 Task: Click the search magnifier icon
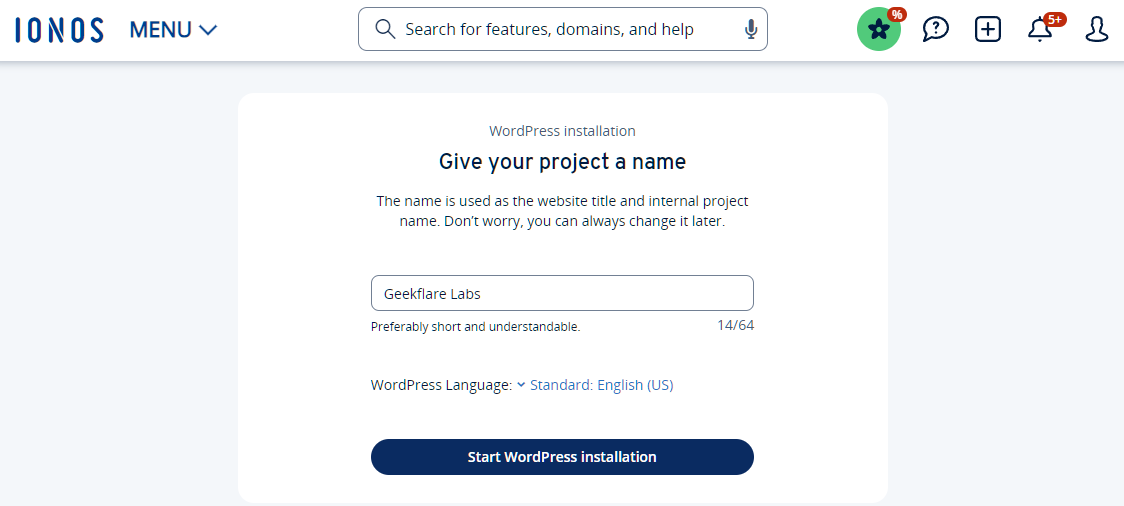(x=385, y=29)
